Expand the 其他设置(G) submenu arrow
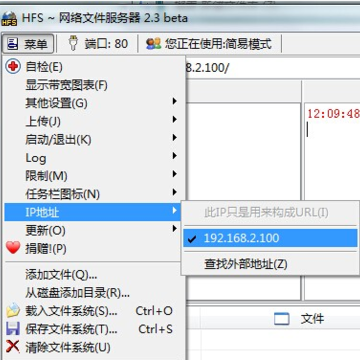 coord(174,101)
